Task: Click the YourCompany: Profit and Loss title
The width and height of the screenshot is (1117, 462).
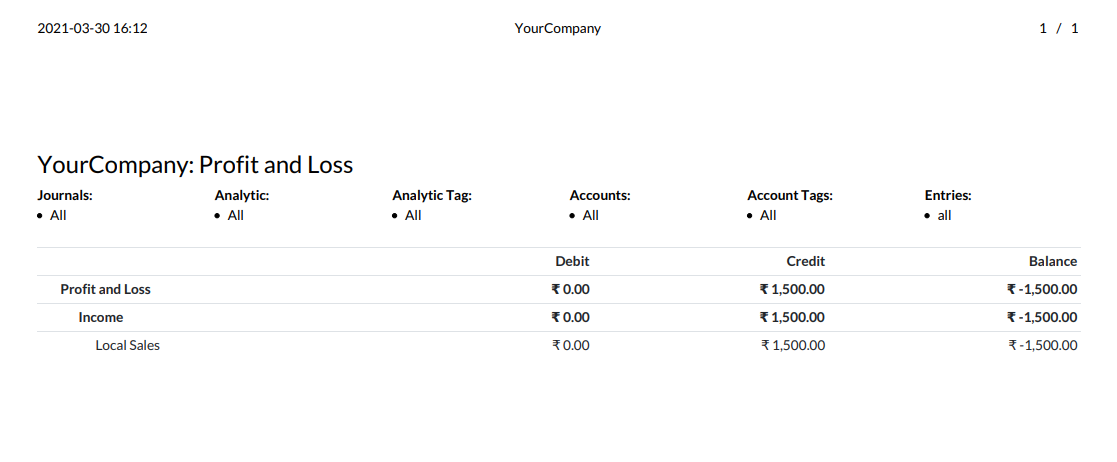Action: [195, 165]
